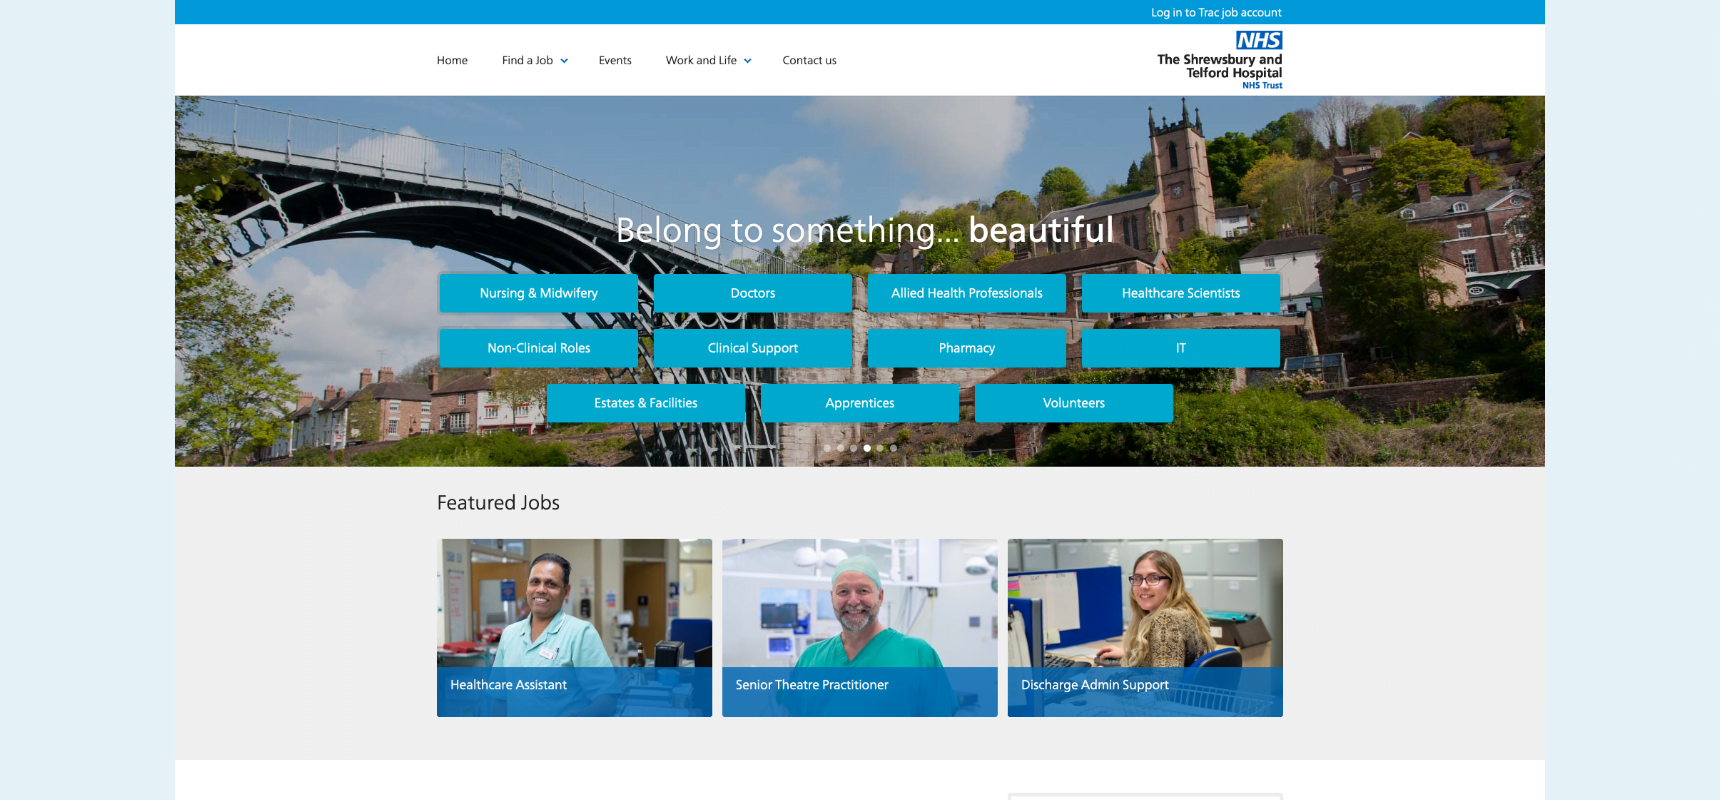Select the last carousel slide dot
The image size is (1720, 800).
click(893, 448)
